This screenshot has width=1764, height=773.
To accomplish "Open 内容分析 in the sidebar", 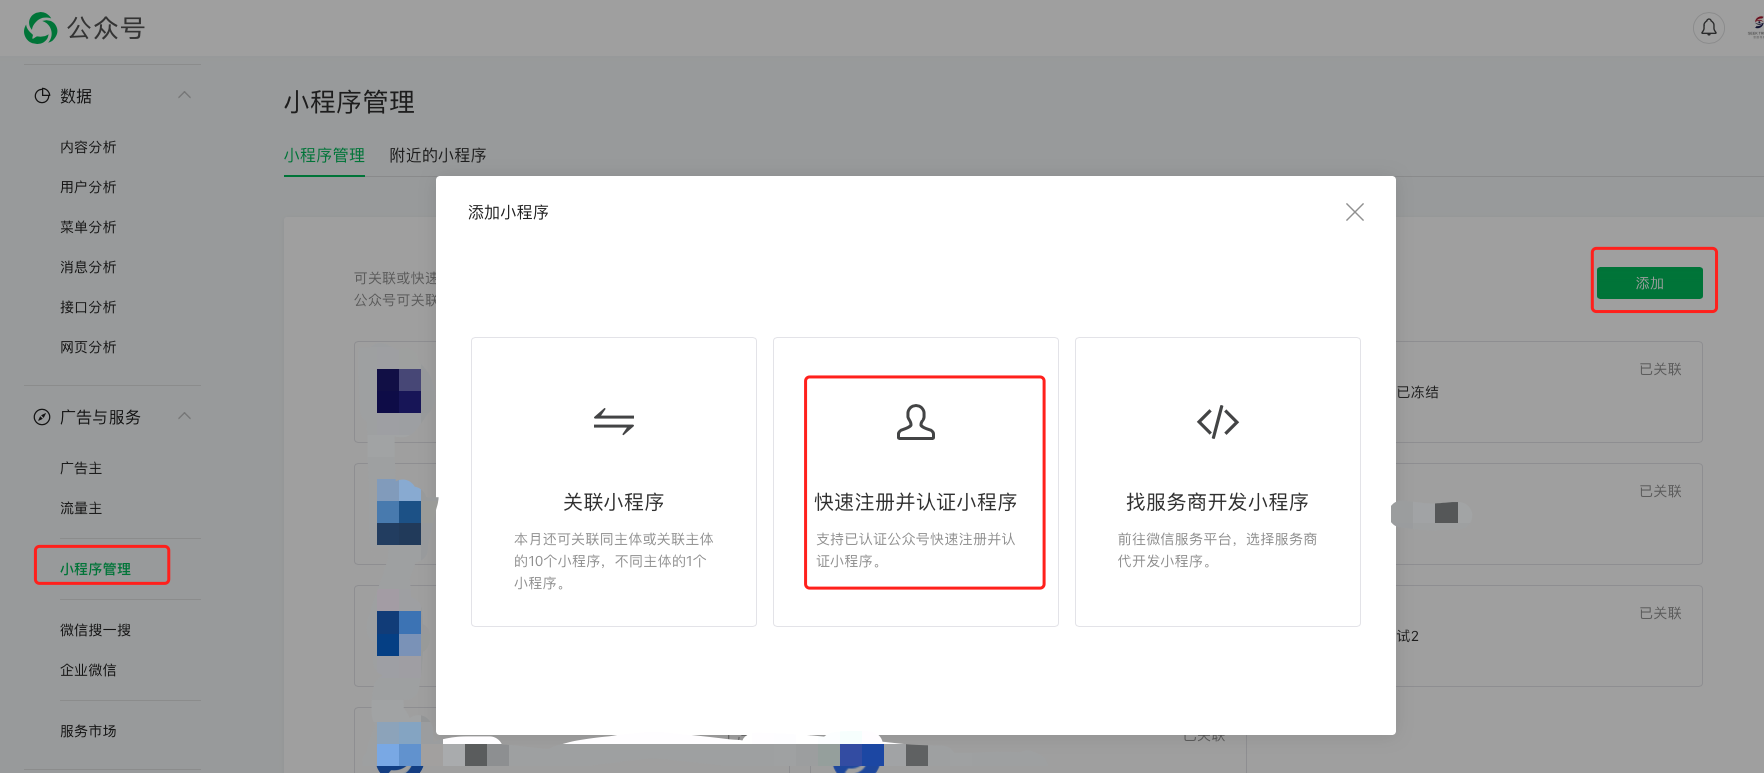I will (x=88, y=147).
